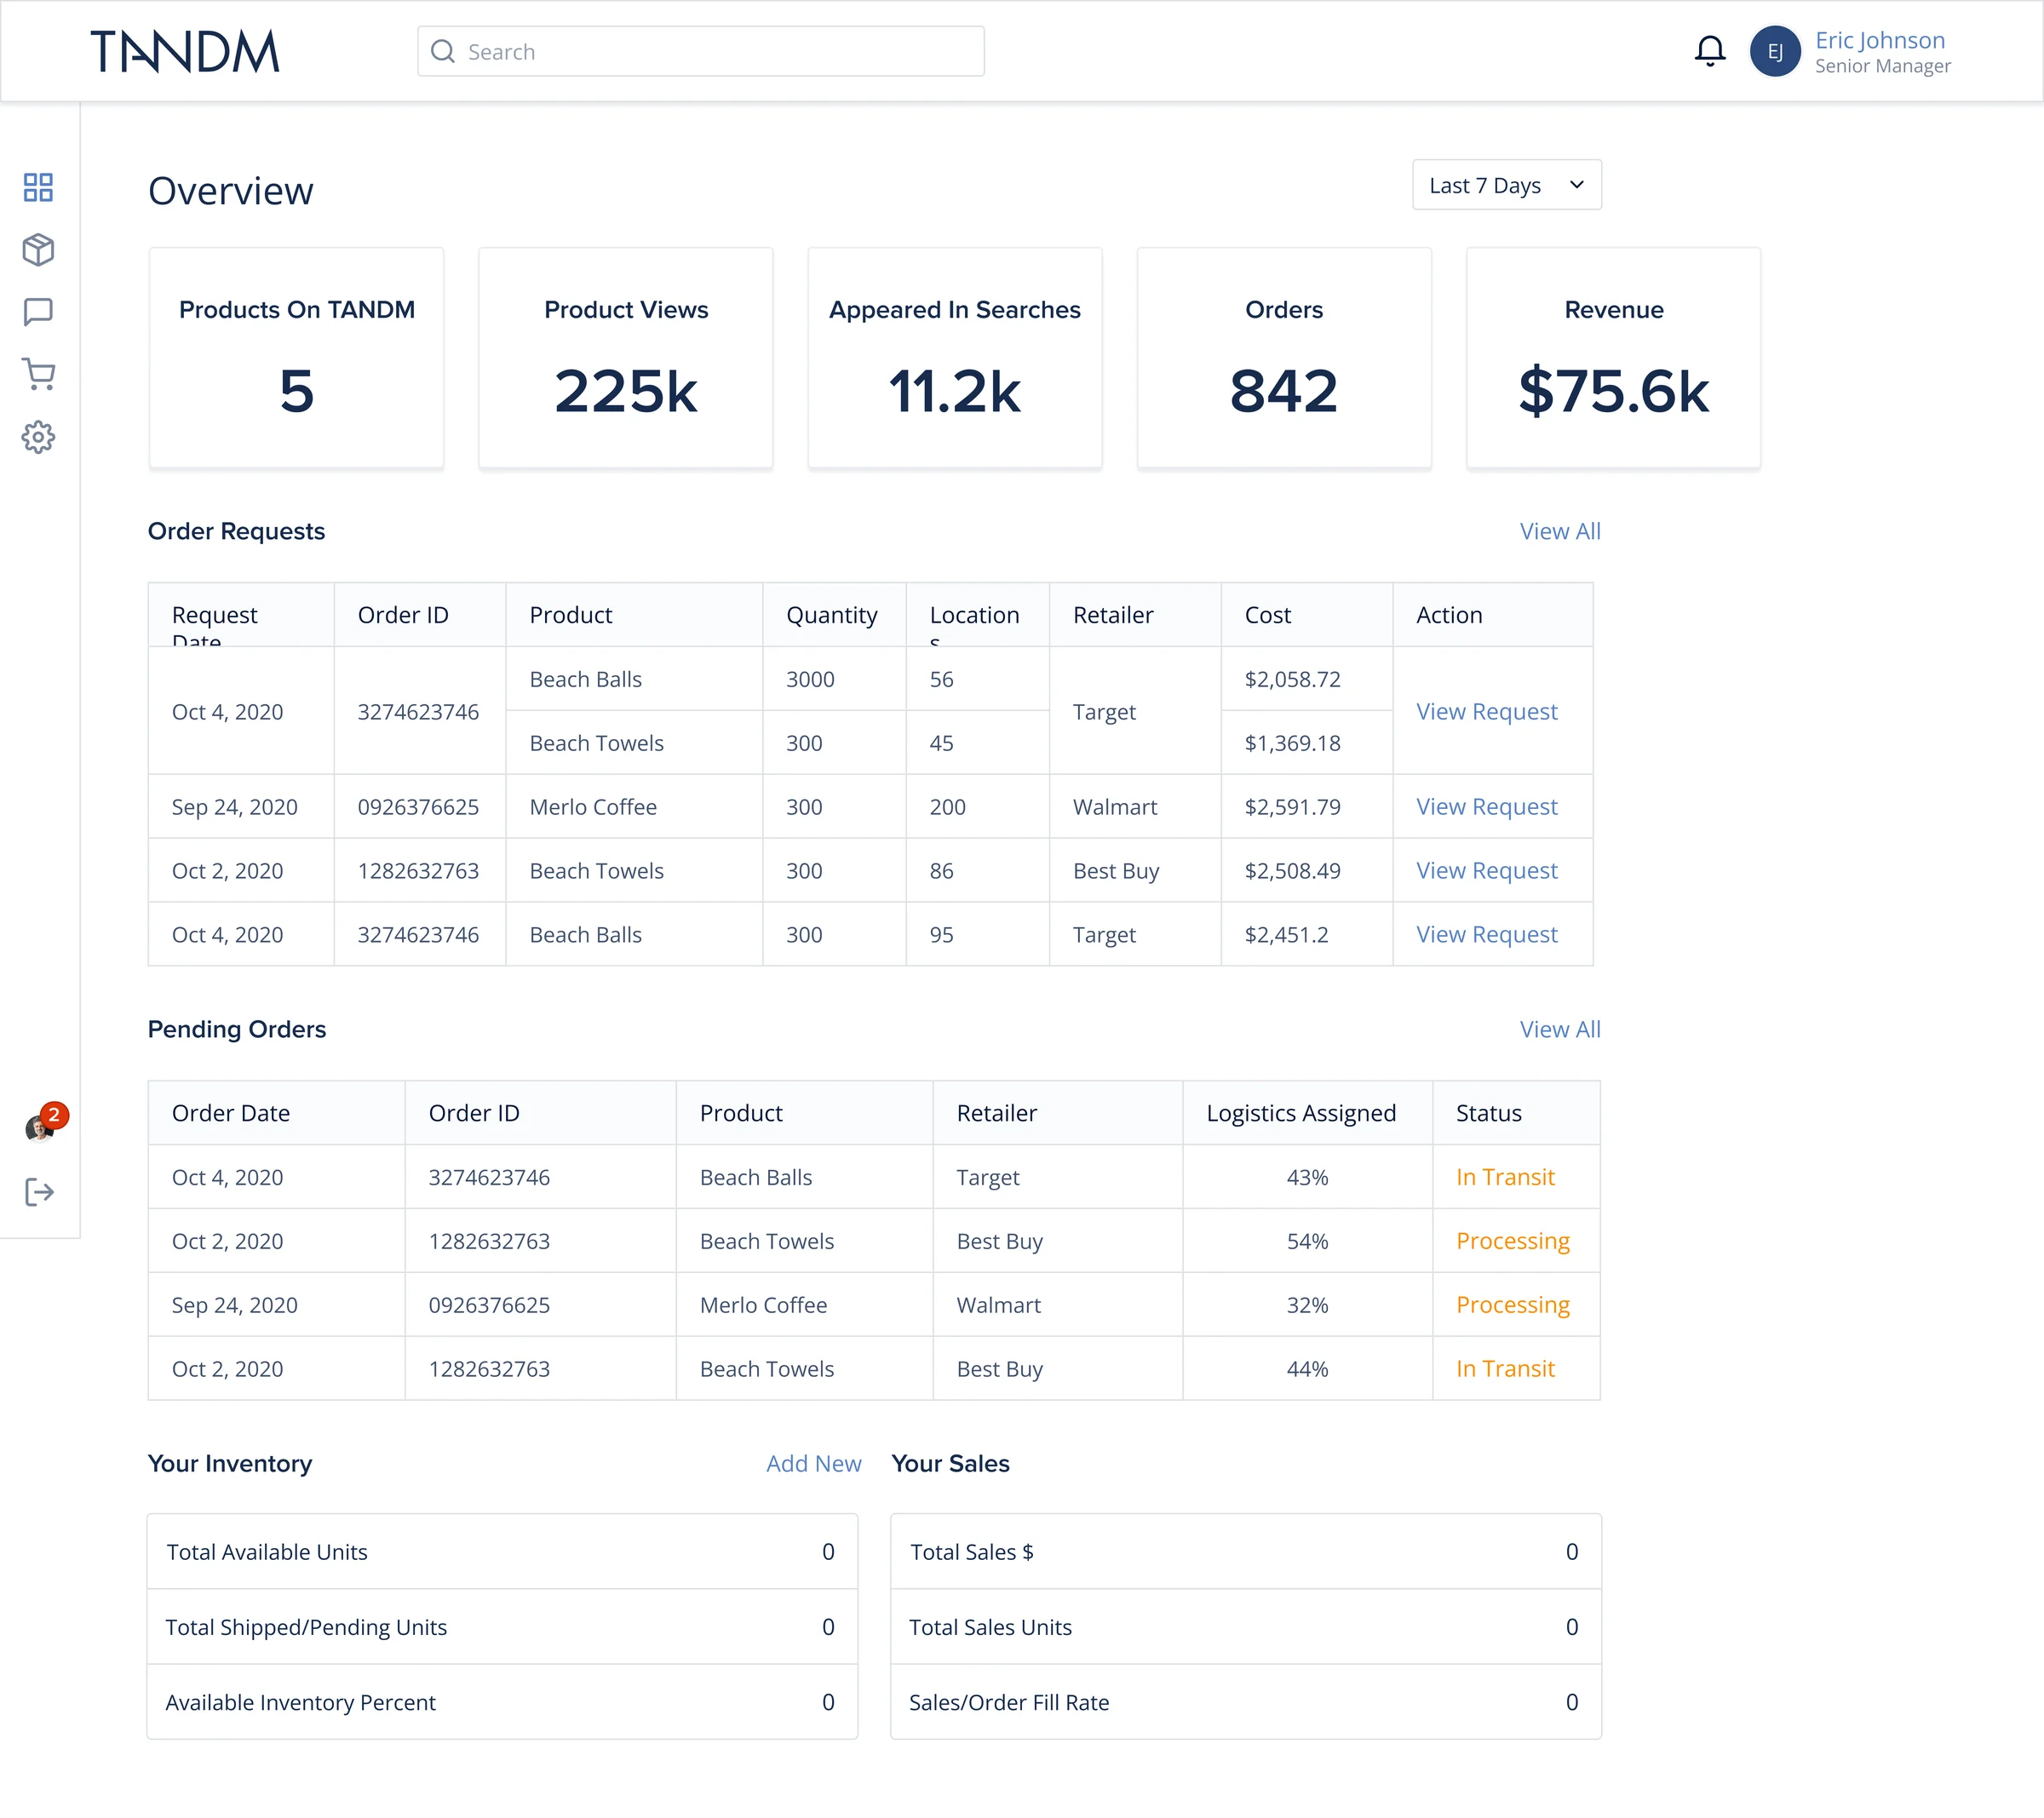This screenshot has width=2044, height=1818.
Task: Open View All for Order Requests
Action: 1559,531
